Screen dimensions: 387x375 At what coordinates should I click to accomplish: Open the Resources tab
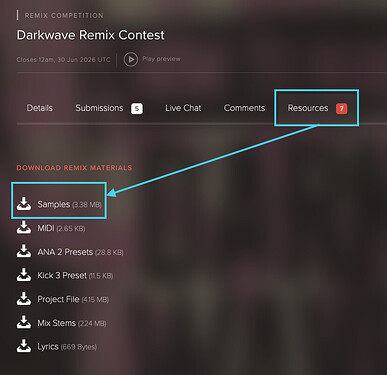point(308,108)
